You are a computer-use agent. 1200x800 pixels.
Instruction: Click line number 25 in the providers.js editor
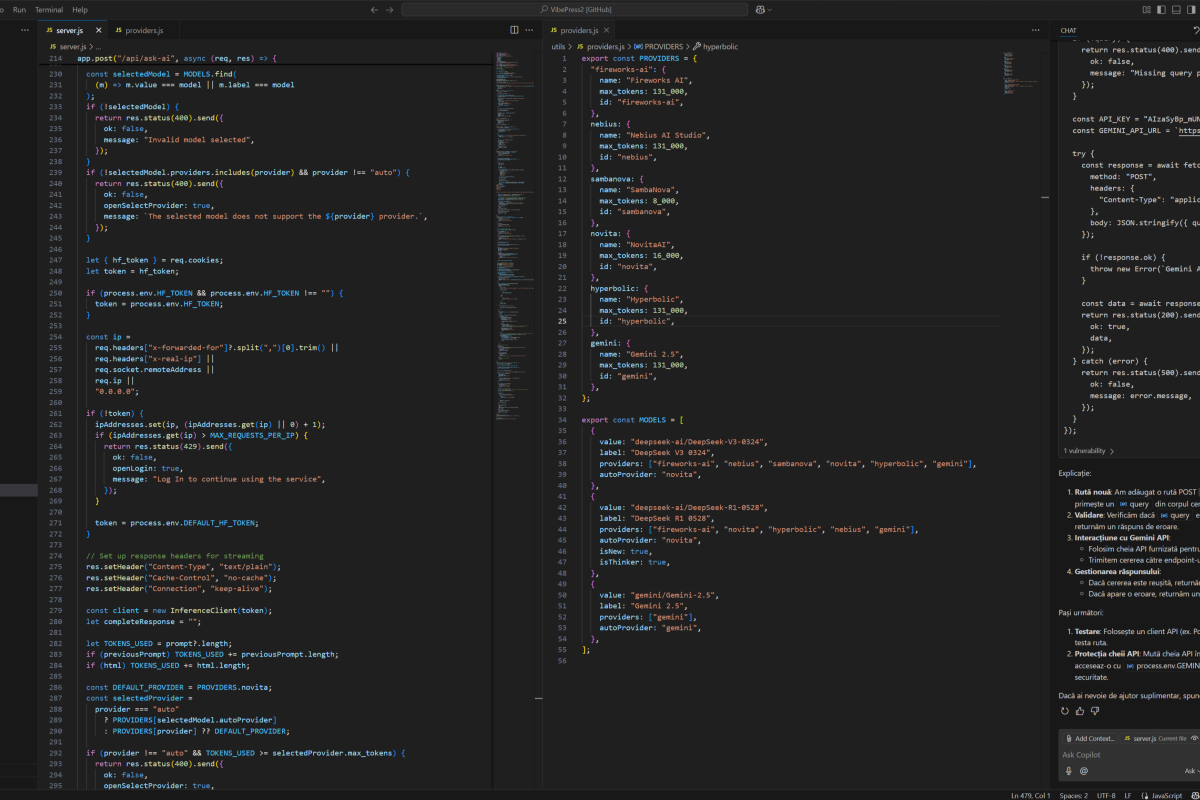coord(563,322)
